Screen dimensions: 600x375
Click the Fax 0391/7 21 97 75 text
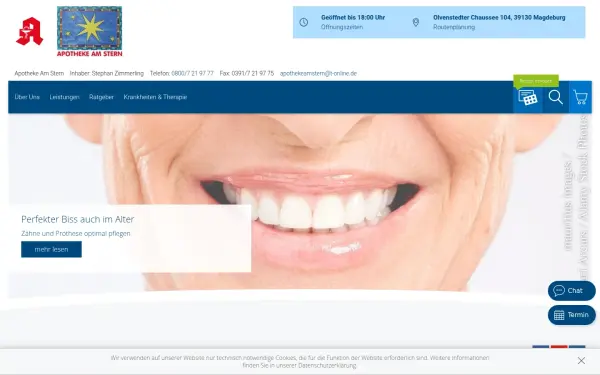[x=247, y=73]
